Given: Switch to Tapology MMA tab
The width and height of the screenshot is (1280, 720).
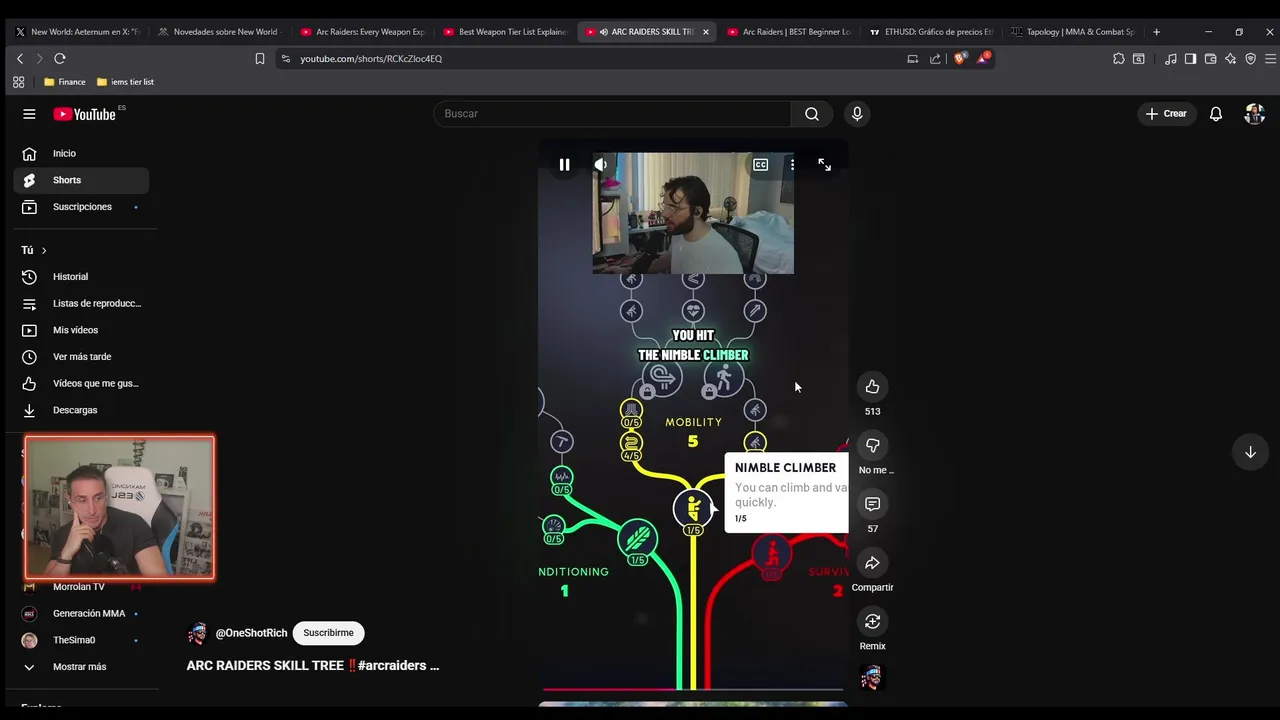Looking at the screenshot, I should [1073, 32].
